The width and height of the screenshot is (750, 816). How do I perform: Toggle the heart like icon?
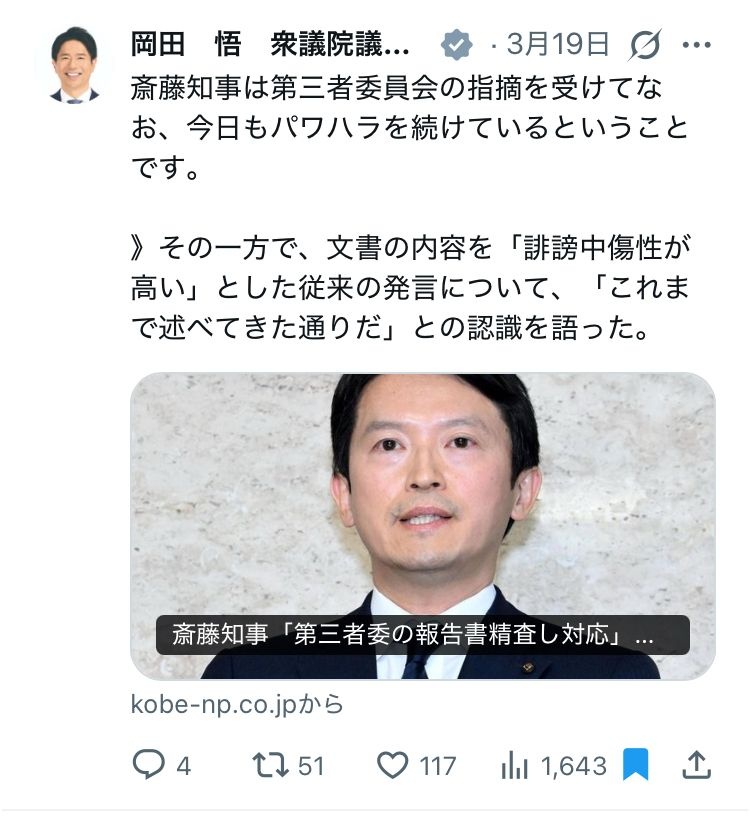coord(392,765)
